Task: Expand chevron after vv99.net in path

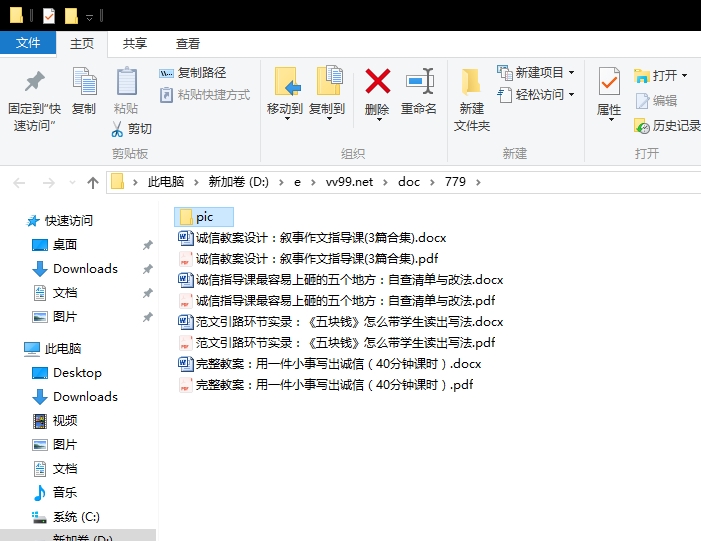Action: point(385,182)
